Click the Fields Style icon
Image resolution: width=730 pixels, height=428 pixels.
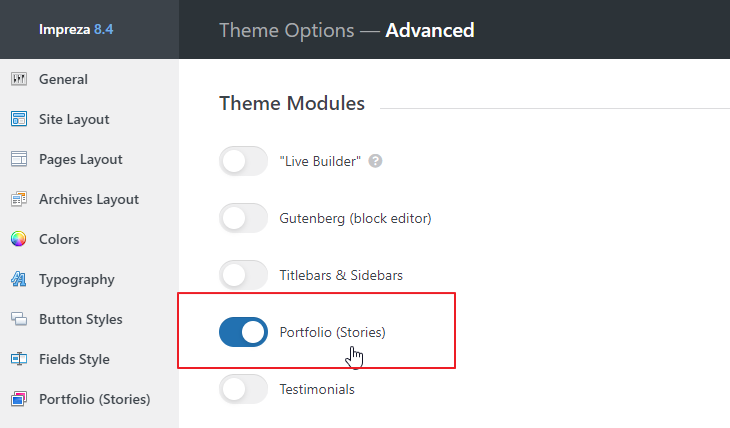click(x=18, y=359)
